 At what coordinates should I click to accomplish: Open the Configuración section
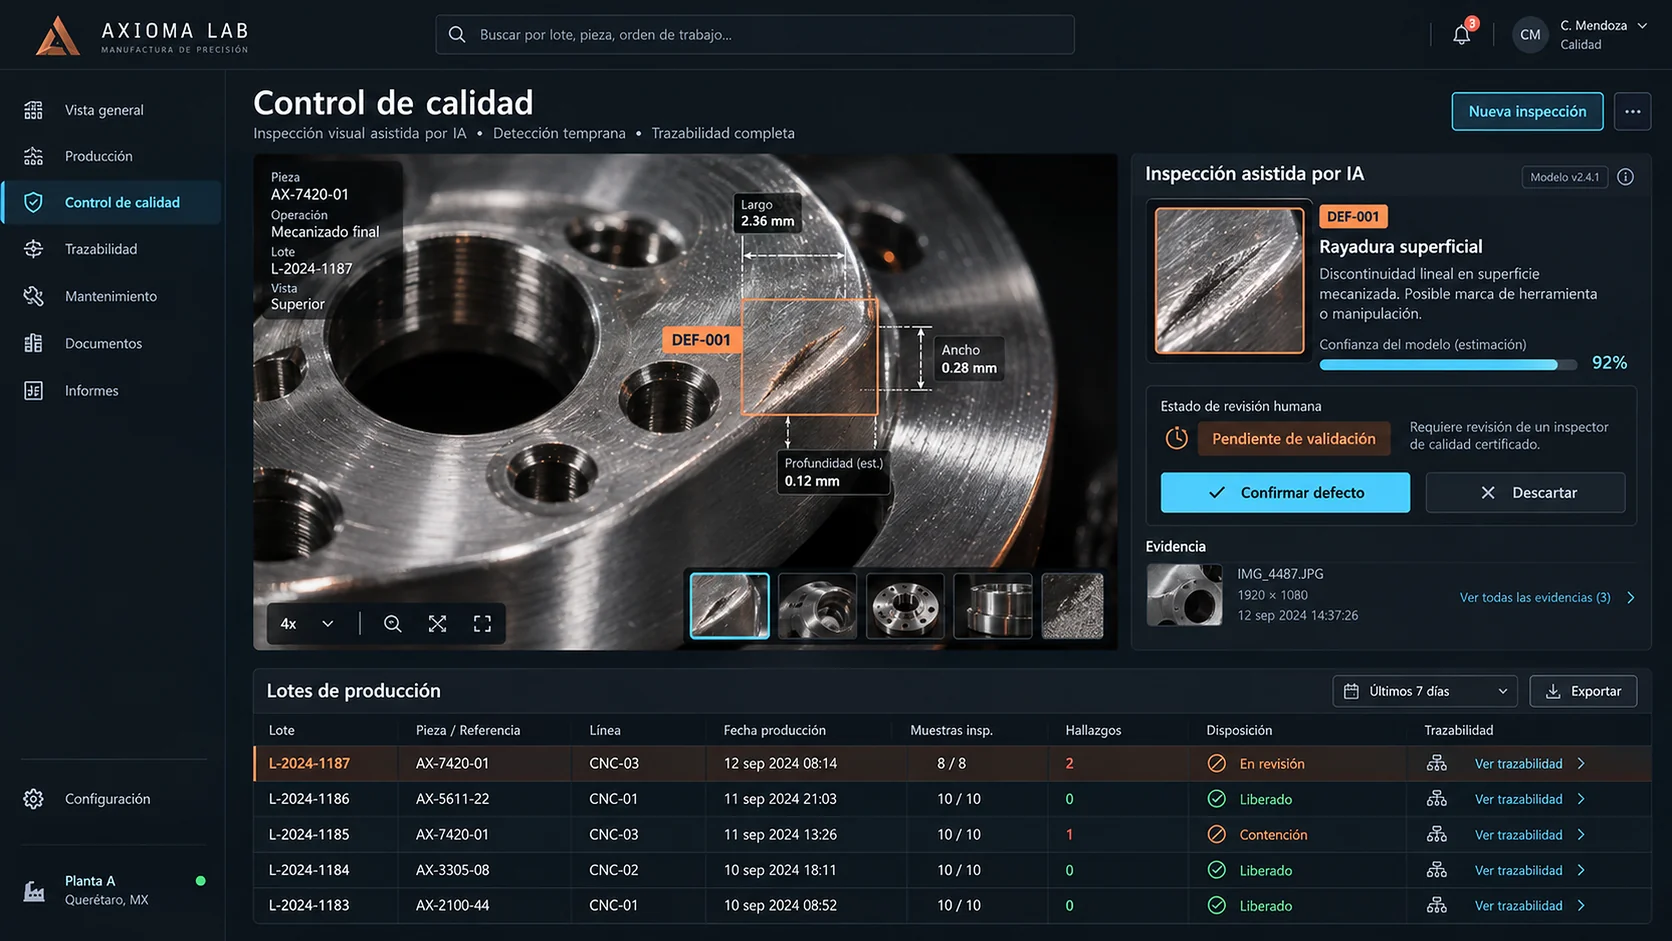(107, 799)
